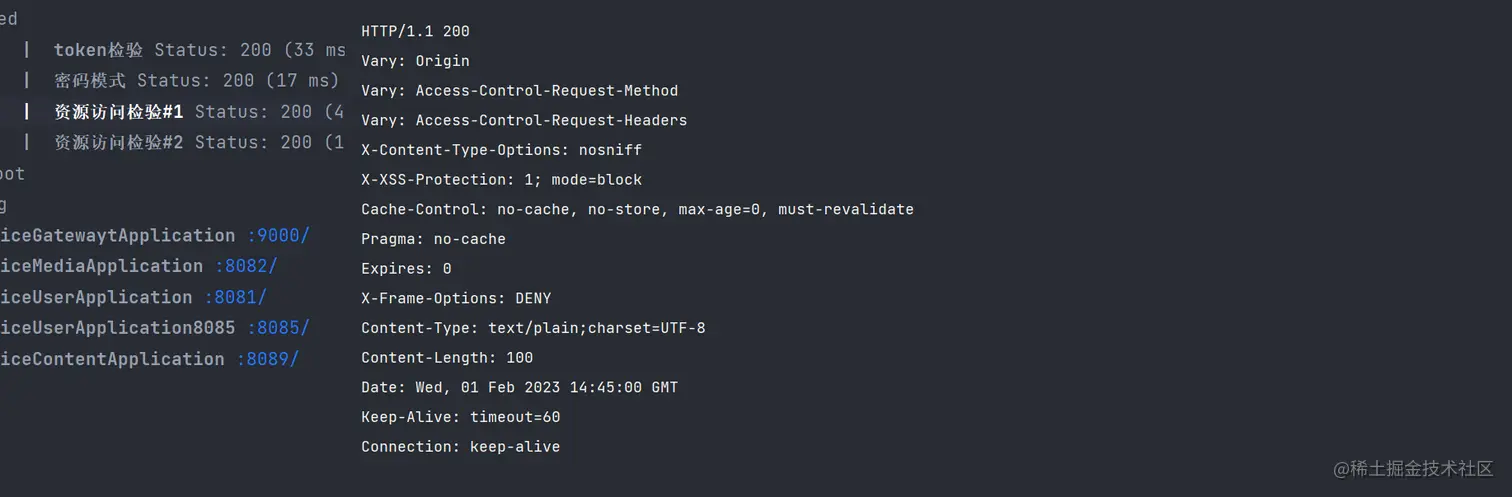Open the :8082/ port link
The width and height of the screenshot is (1512, 497).
click(x=246, y=266)
